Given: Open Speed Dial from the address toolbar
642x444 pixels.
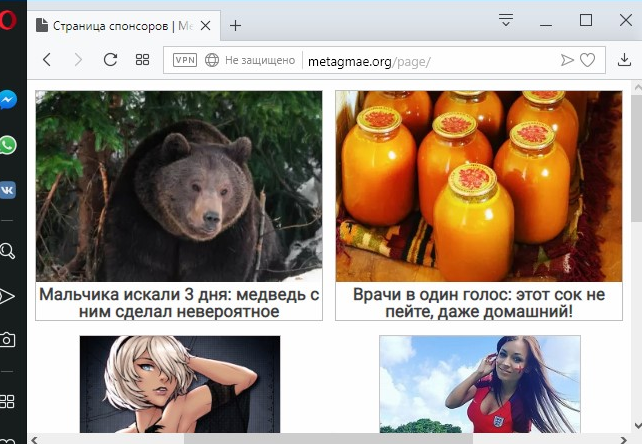Looking at the screenshot, I should tap(142, 60).
